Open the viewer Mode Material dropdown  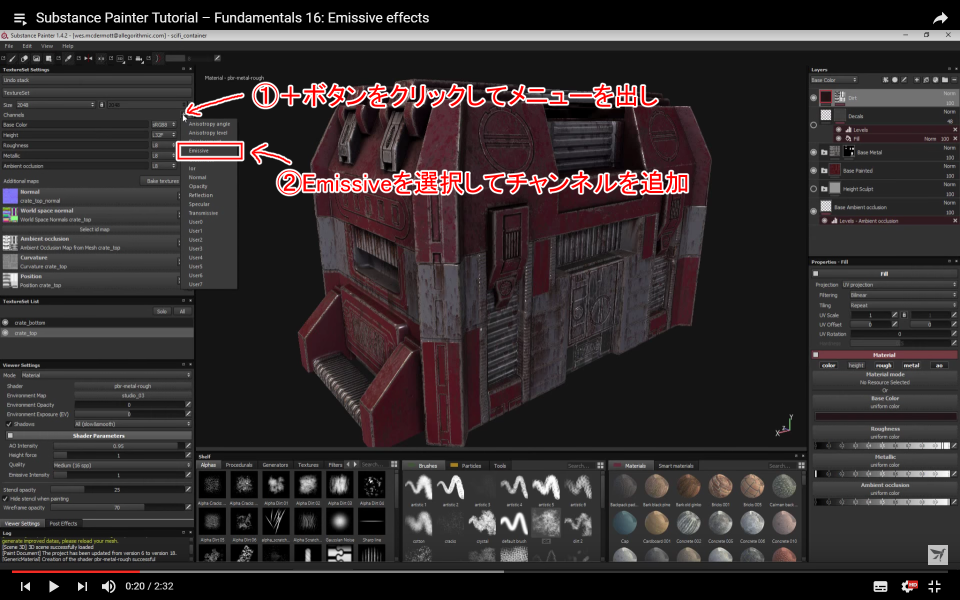click(x=105, y=375)
